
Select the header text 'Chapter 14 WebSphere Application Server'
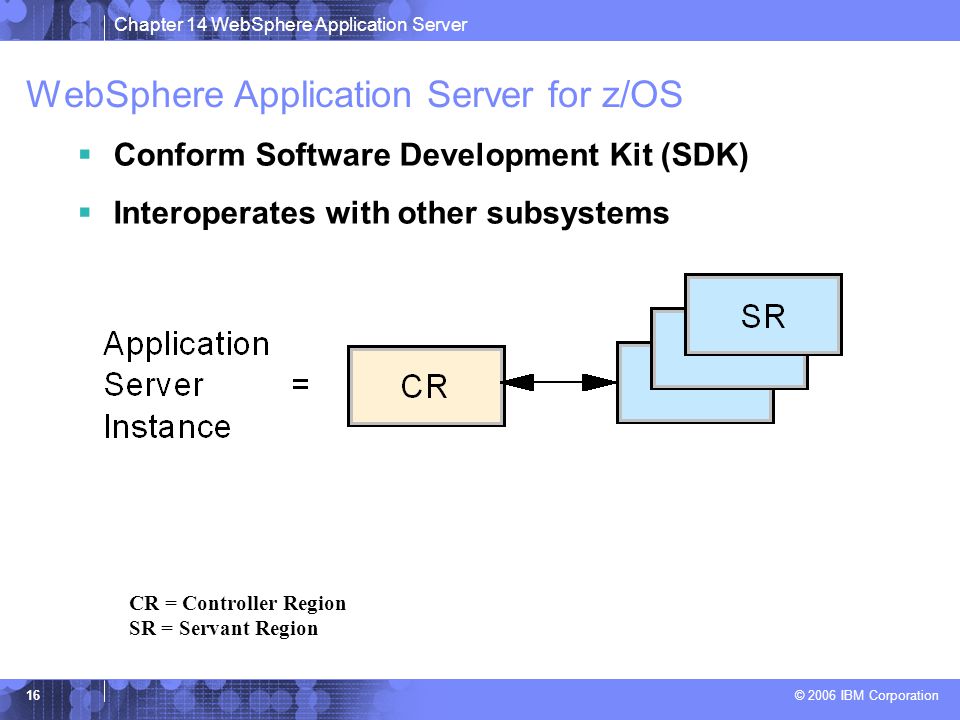tap(291, 24)
